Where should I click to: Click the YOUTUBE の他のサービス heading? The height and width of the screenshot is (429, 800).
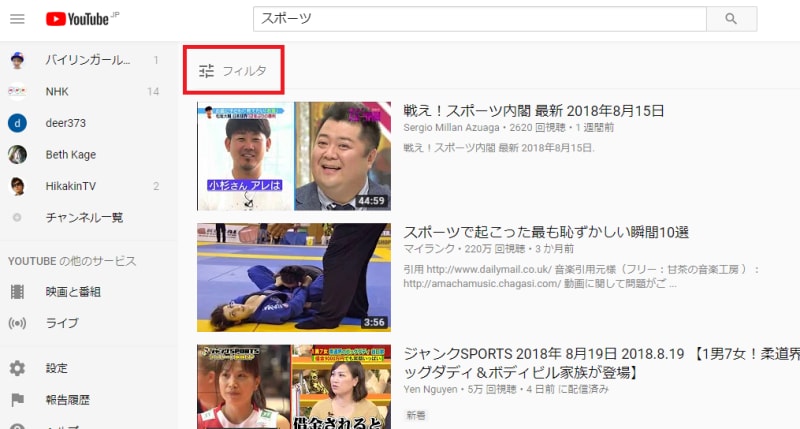pos(72,261)
